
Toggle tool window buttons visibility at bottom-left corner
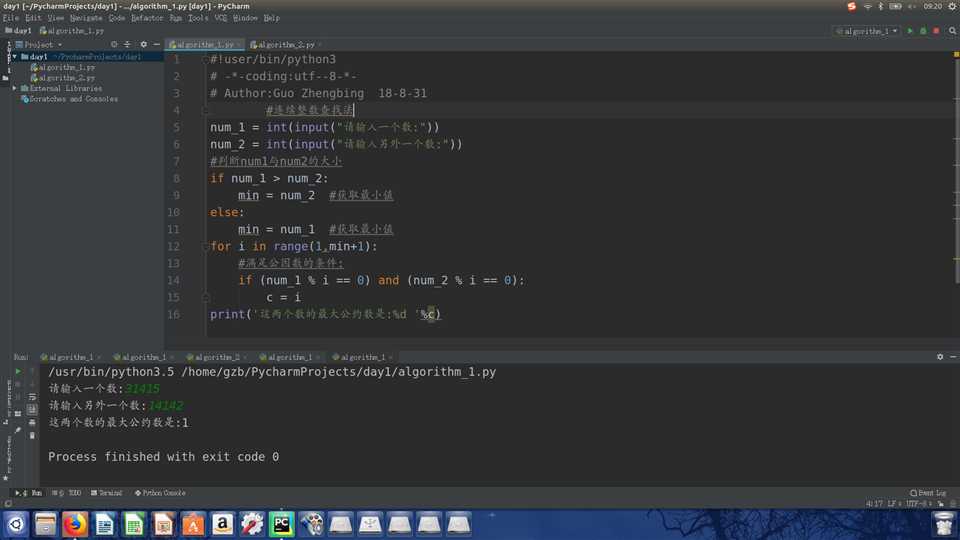(8, 504)
